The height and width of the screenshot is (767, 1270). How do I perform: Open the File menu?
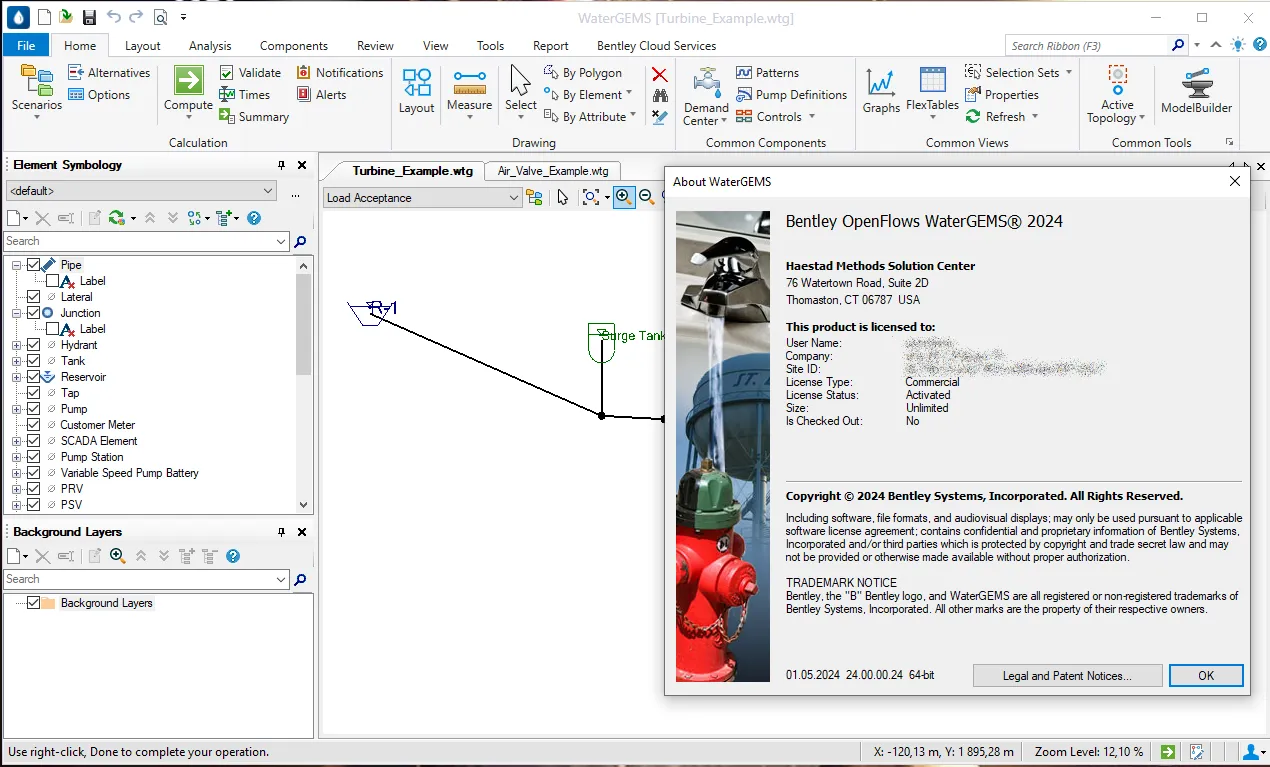[26, 45]
